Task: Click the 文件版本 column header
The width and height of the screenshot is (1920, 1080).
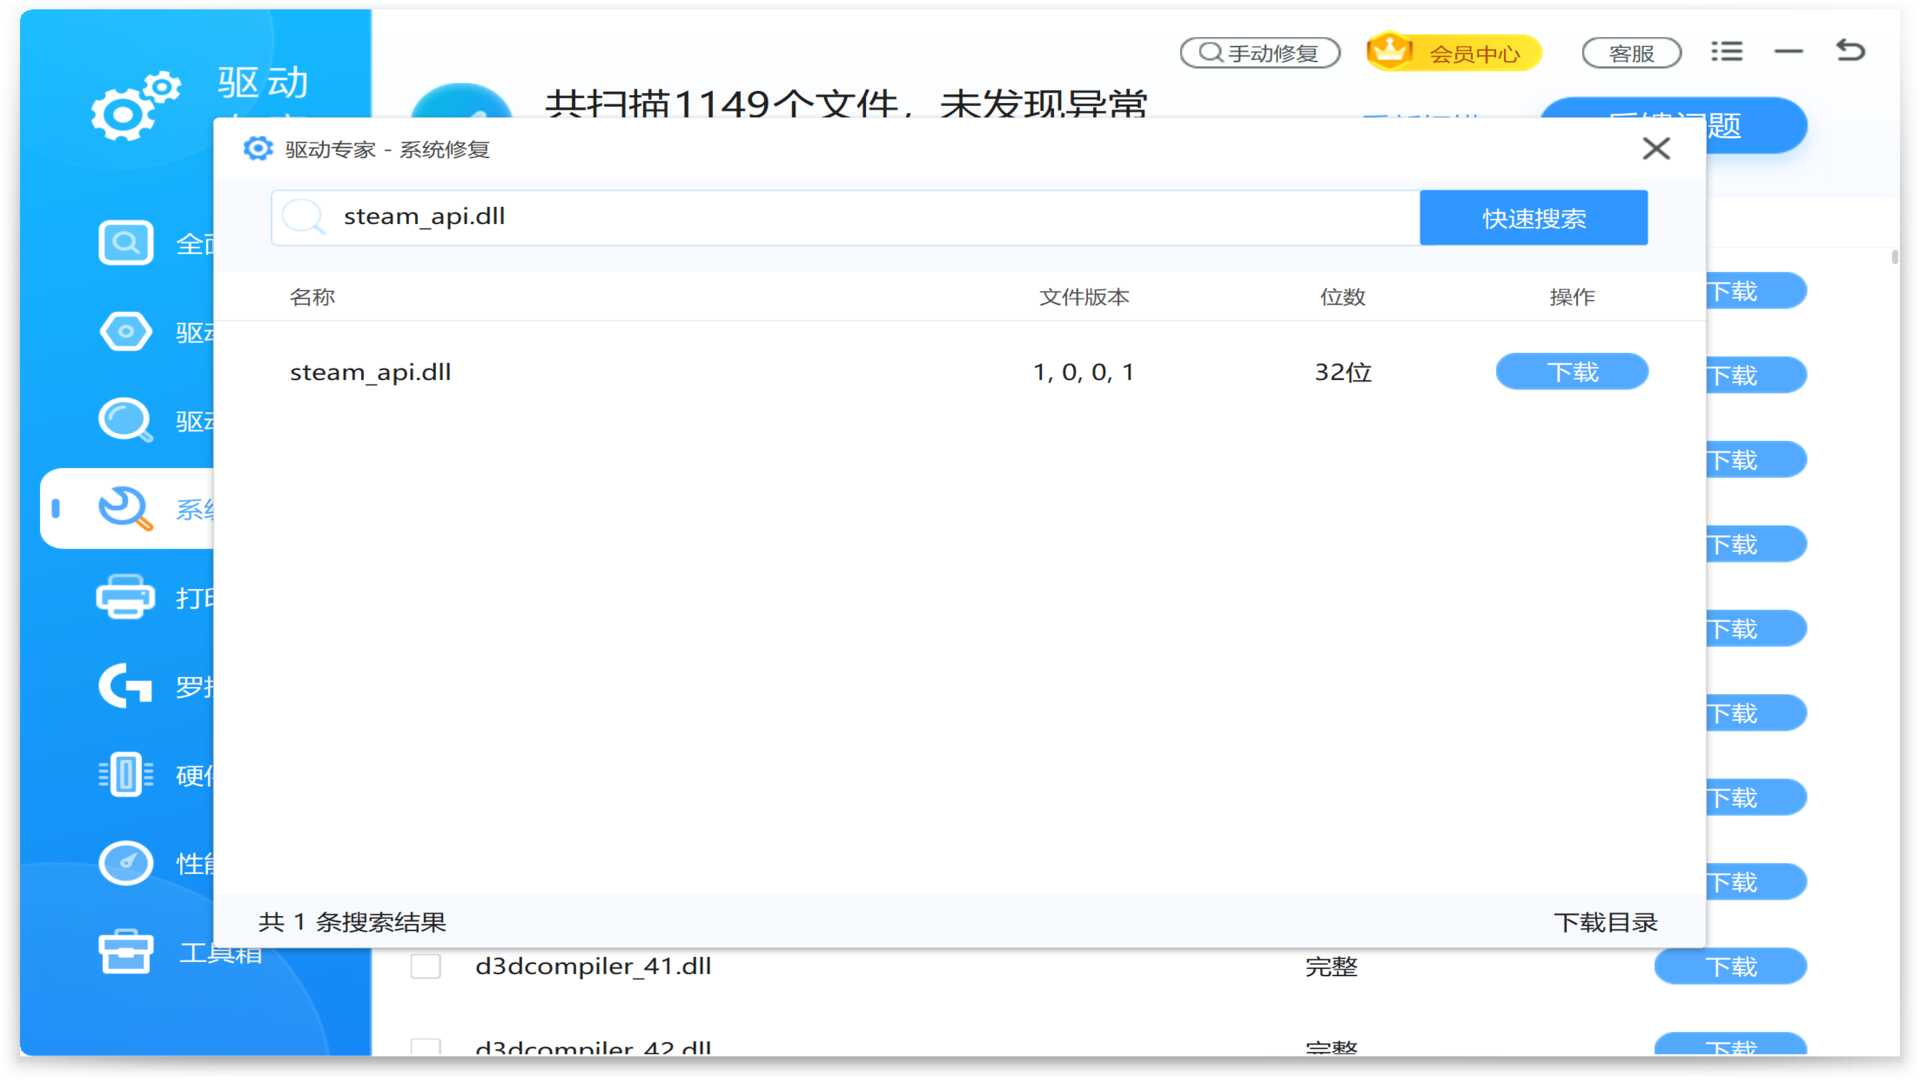Action: 1084,297
